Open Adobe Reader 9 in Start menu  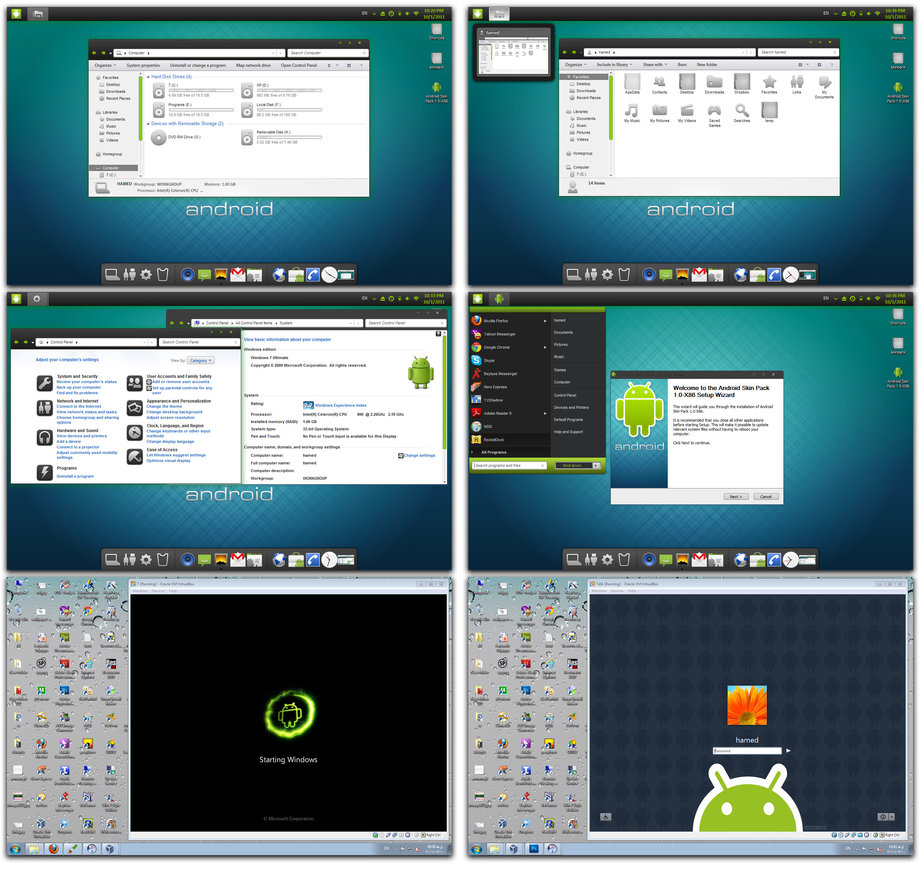point(497,412)
